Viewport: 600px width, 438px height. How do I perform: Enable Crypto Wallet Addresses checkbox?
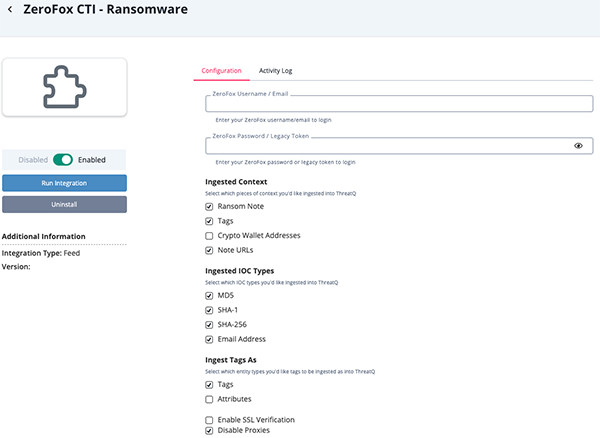(209, 236)
